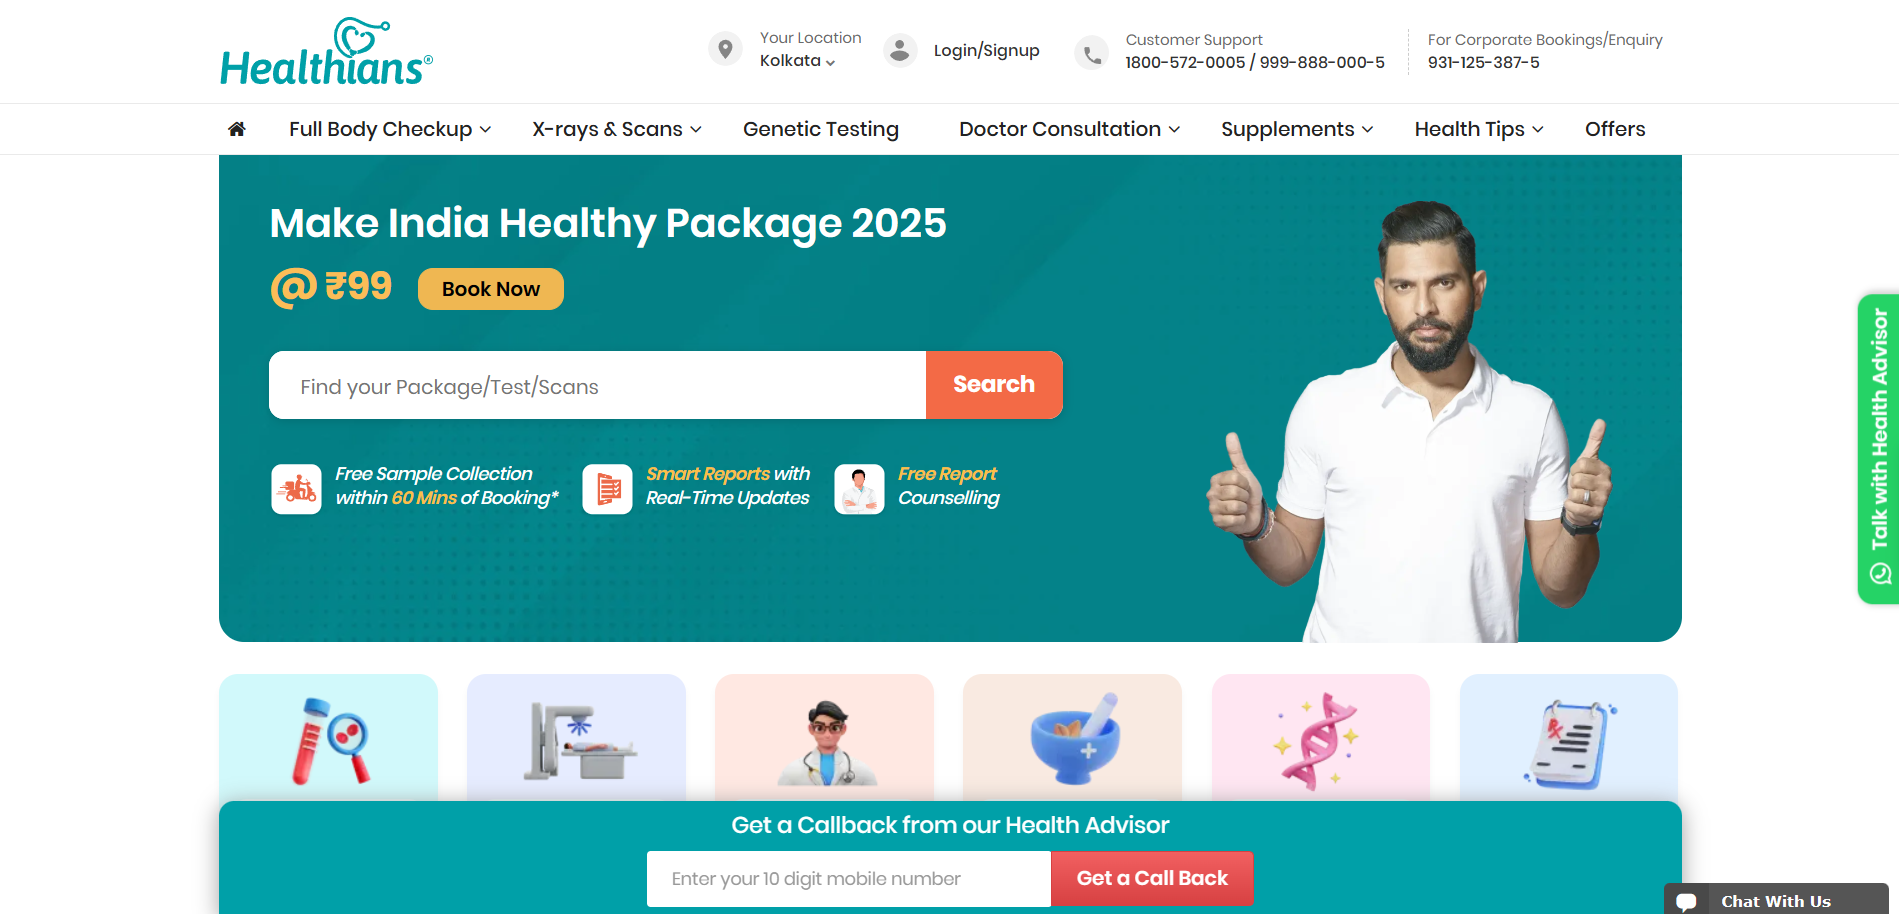This screenshot has height=914, width=1899.
Task: Click the user profile icon beside Login/Signup
Action: tap(900, 50)
